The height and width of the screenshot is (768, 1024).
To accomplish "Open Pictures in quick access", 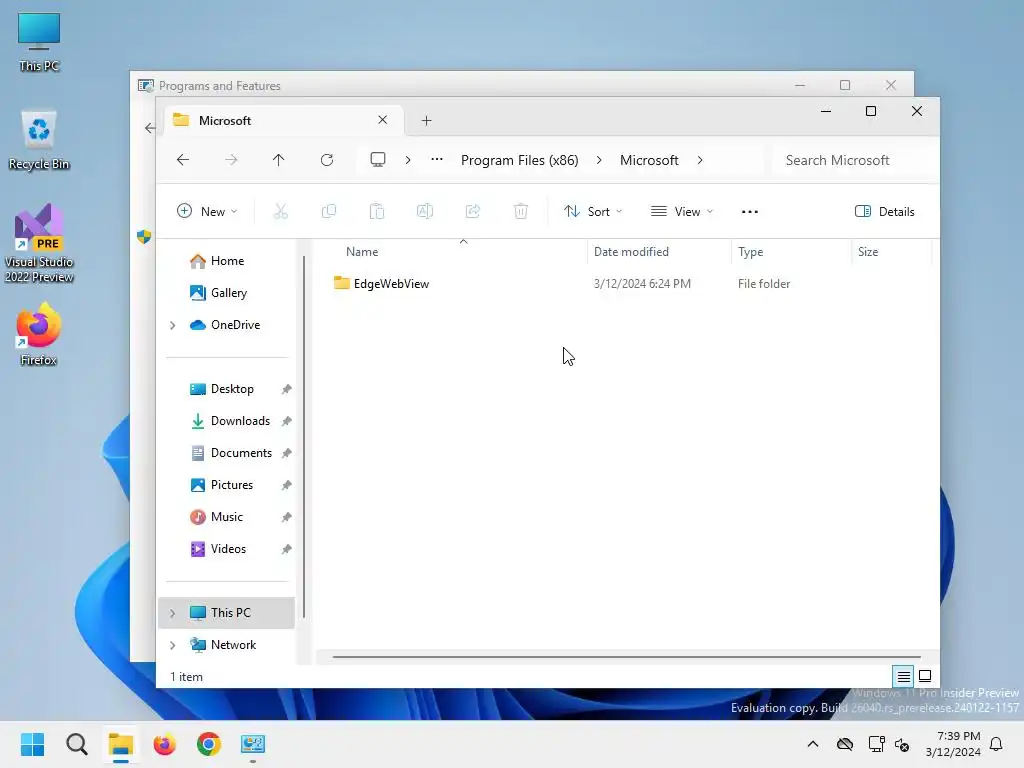I will tap(227, 485).
